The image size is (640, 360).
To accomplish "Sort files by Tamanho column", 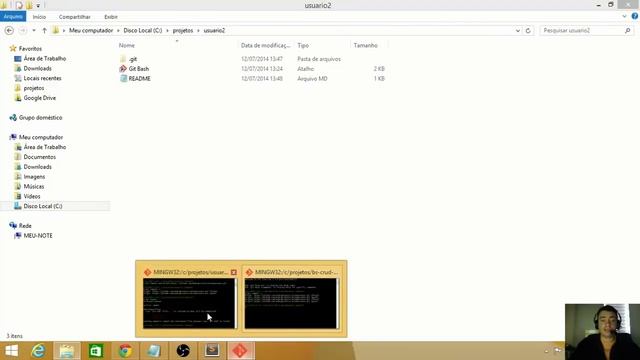I will (x=365, y=45).
